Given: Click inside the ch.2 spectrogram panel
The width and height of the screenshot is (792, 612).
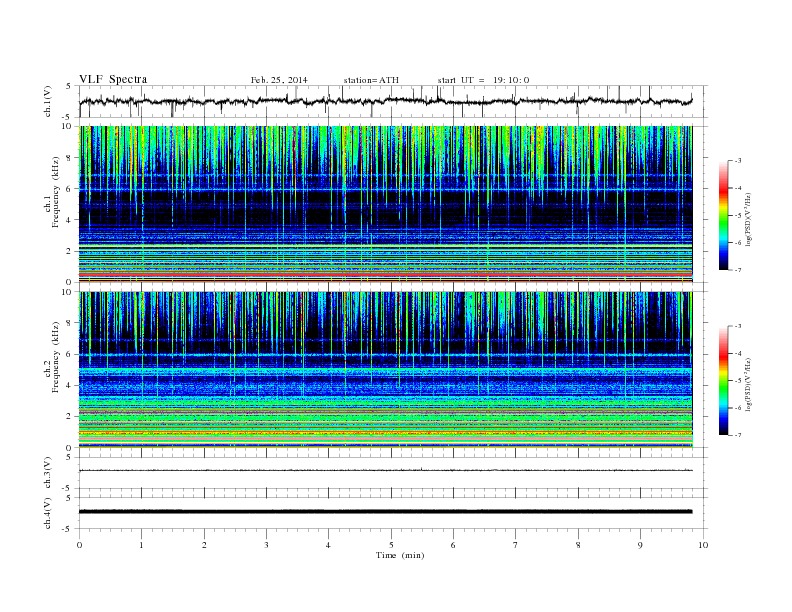Looking at the screenshot, I should 385,370.
